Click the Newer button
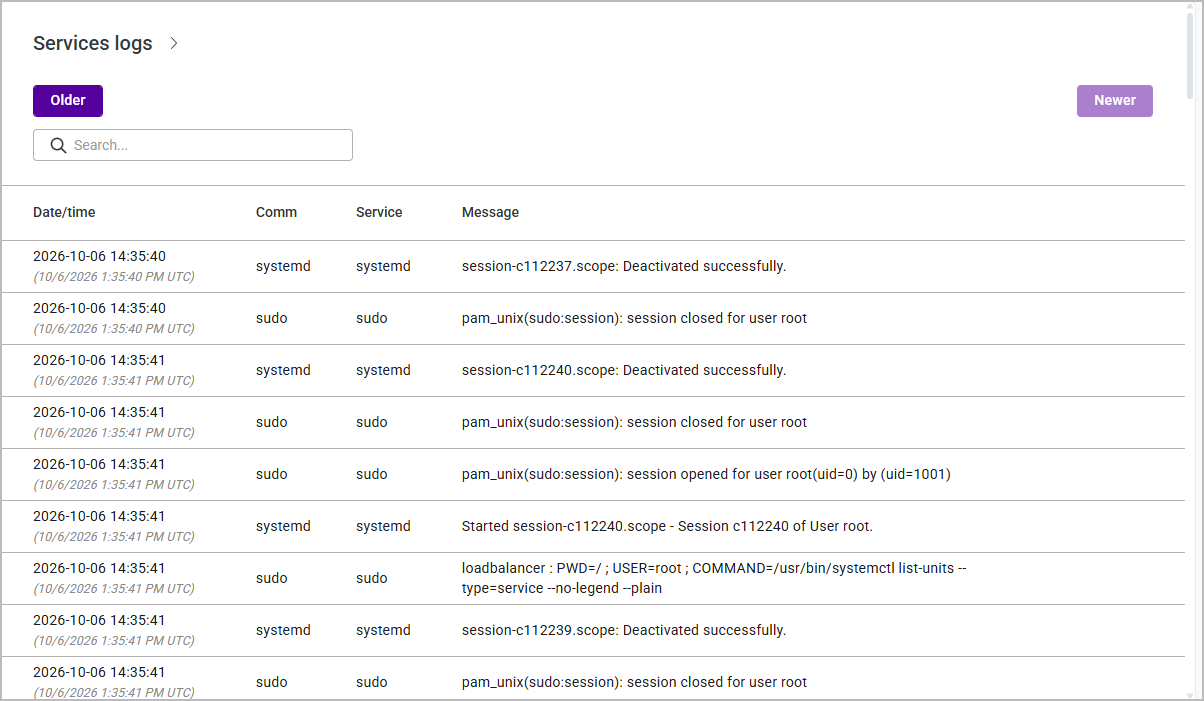 click(1114, 101)
